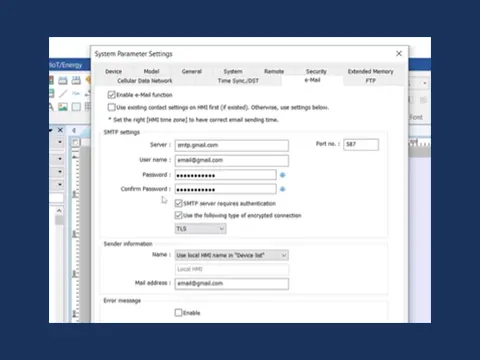Close the System Parameter Settings dialog
Image resolution: width=480 pixels, height=360 pixels.
click(399, 54)
